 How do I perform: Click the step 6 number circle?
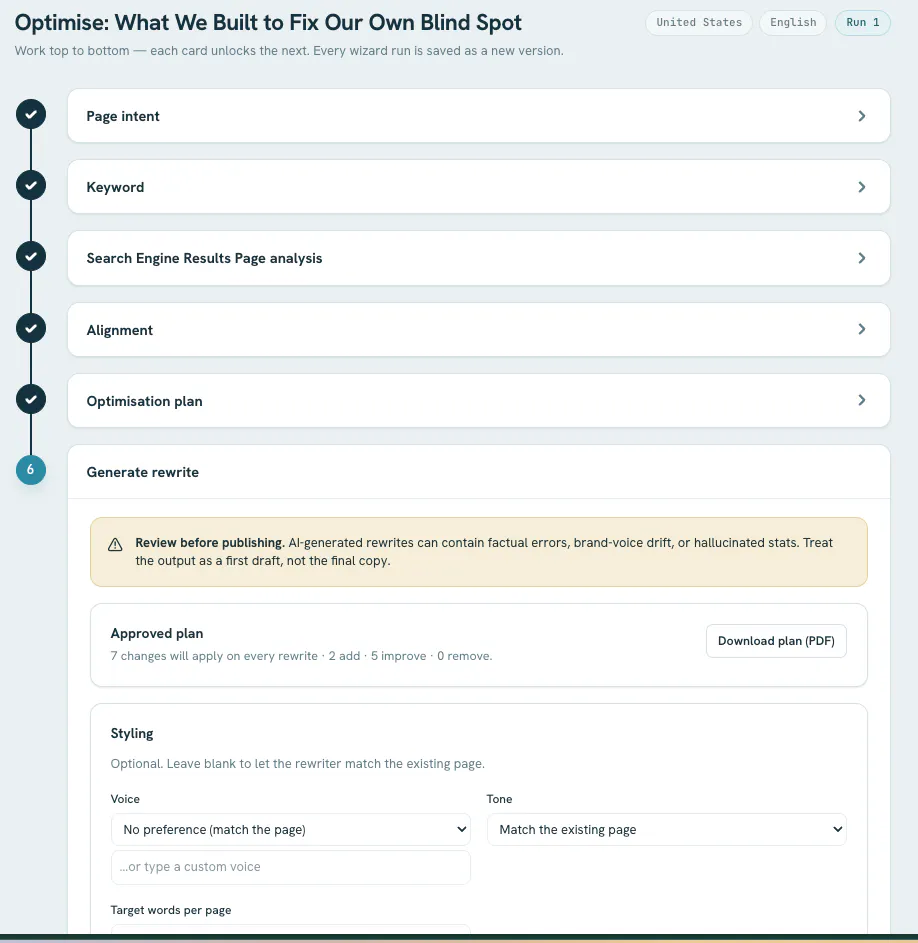(x=31, y=470)
